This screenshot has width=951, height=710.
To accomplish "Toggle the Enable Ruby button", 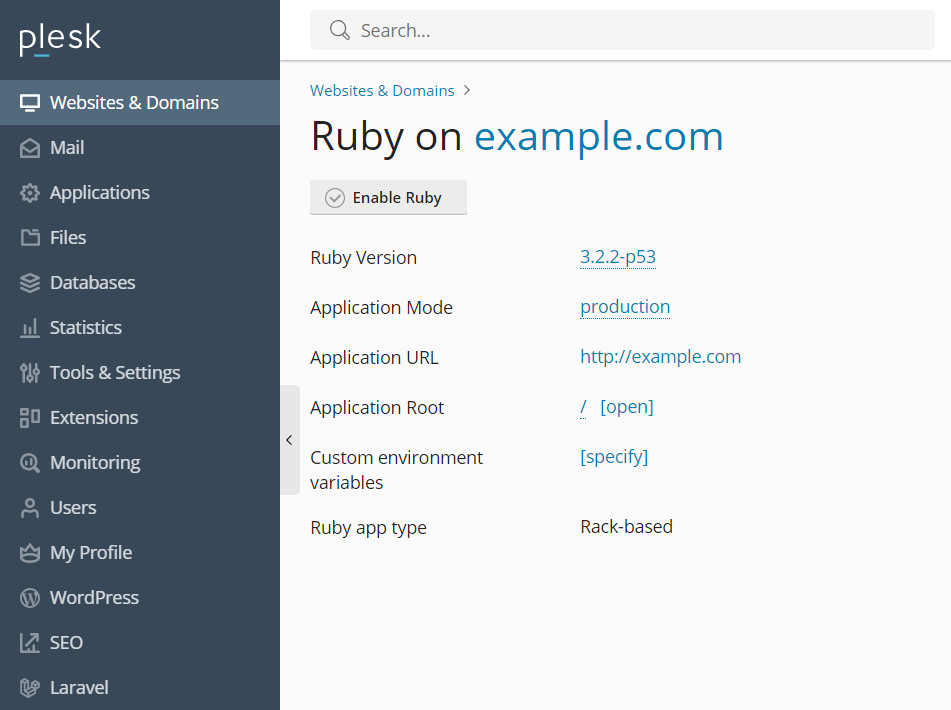I will coord(388,198).
